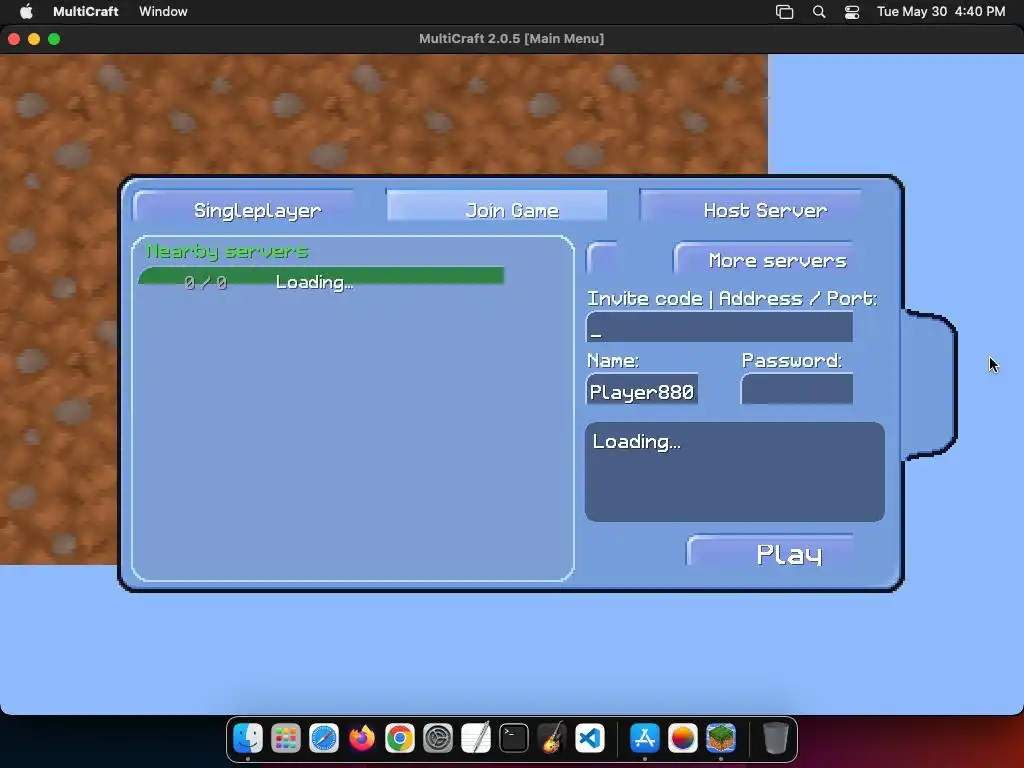Click the Name field containing Player880

pos(643,389)
